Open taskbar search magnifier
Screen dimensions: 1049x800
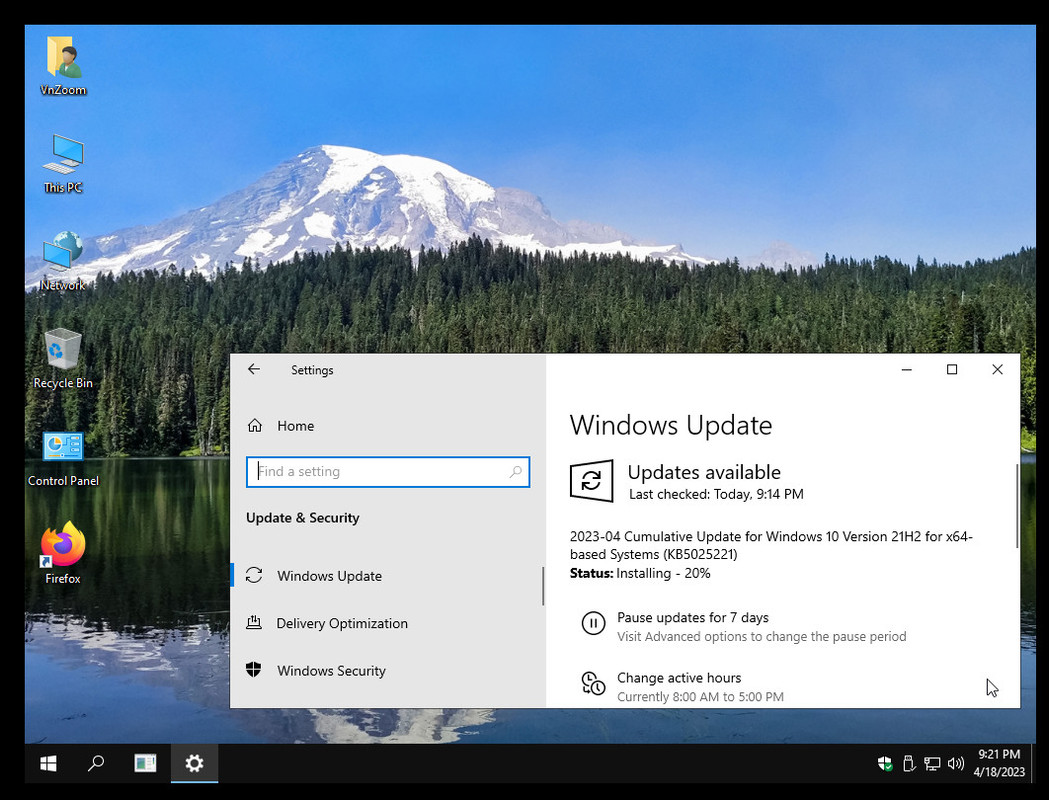pos(96,763)
